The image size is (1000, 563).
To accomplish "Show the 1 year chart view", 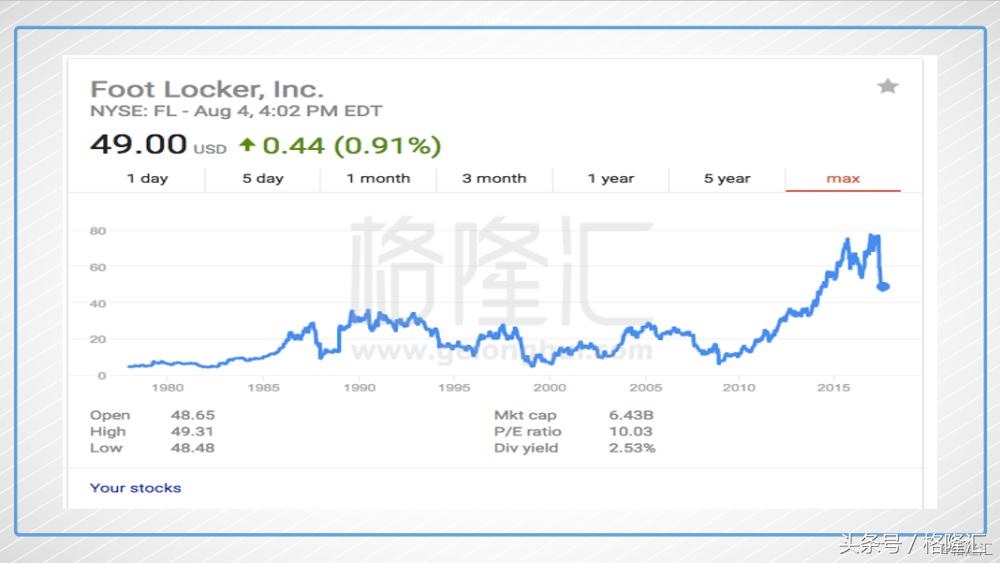I will (611, 179).
